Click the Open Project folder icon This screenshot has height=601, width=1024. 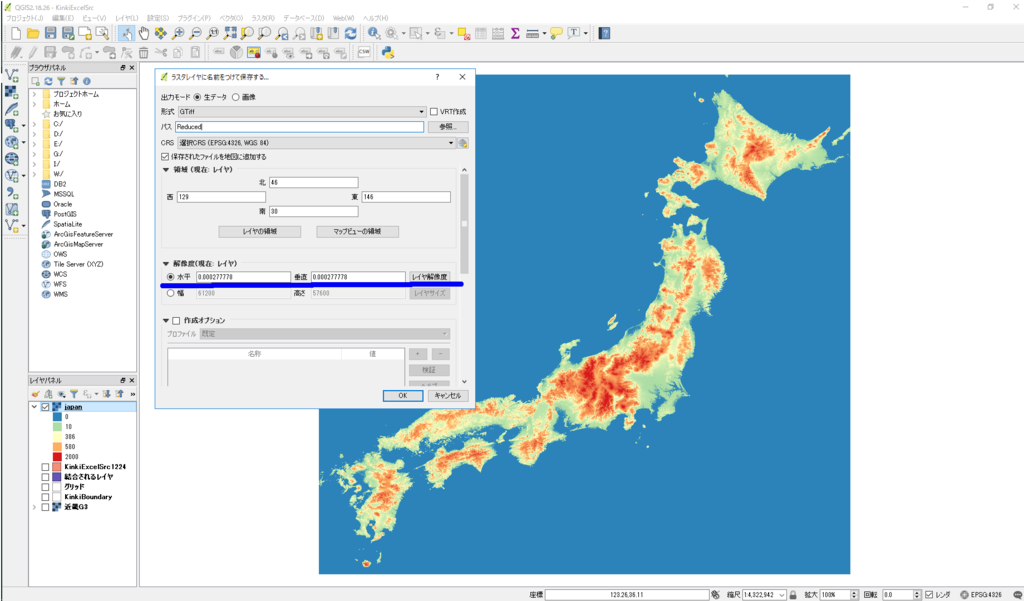click(x=33, y=33)
